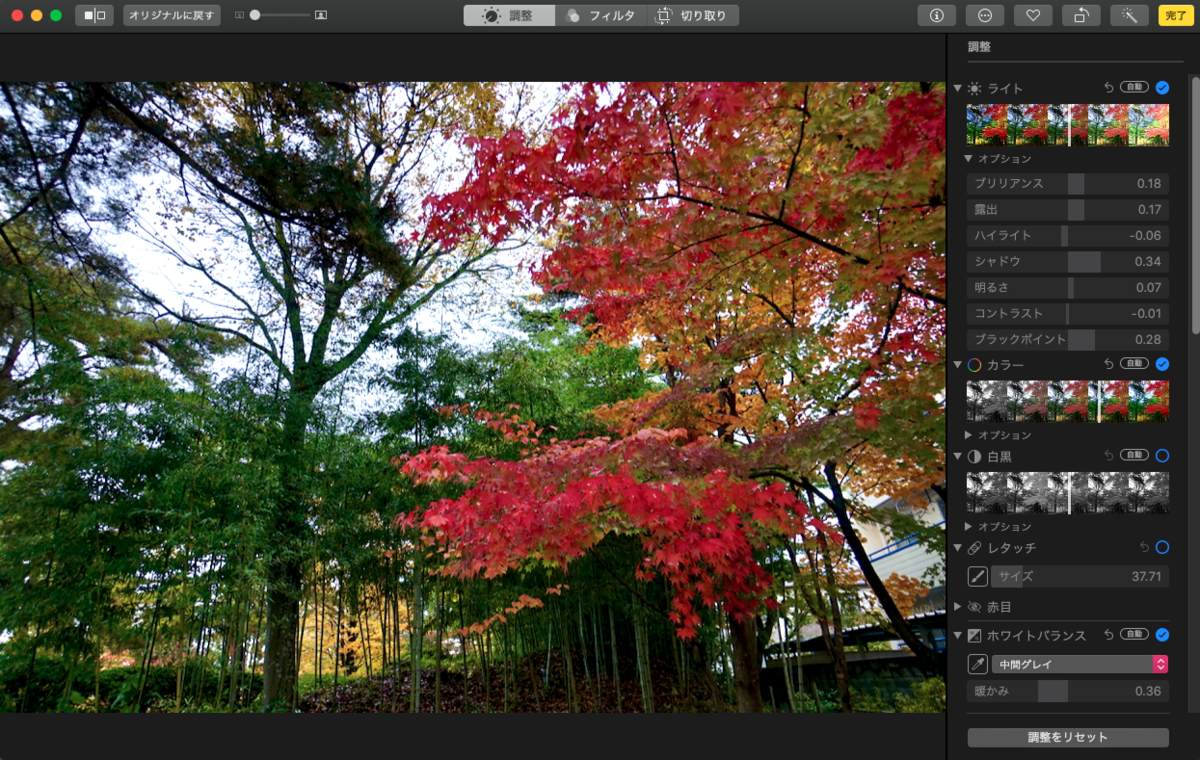Mark this photo as a favorite

[x=1033, y=15]
